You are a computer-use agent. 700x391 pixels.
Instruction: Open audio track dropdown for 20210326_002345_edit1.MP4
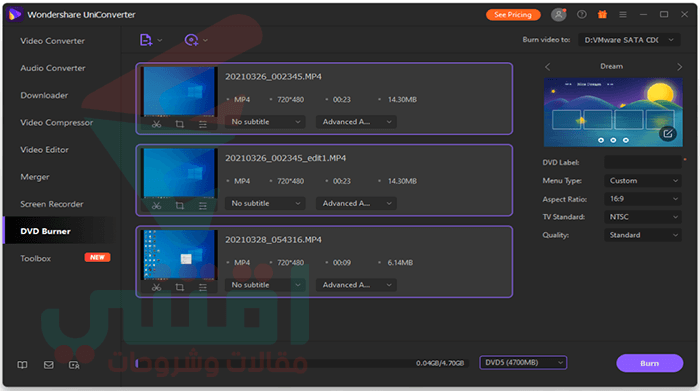[356, 204]
